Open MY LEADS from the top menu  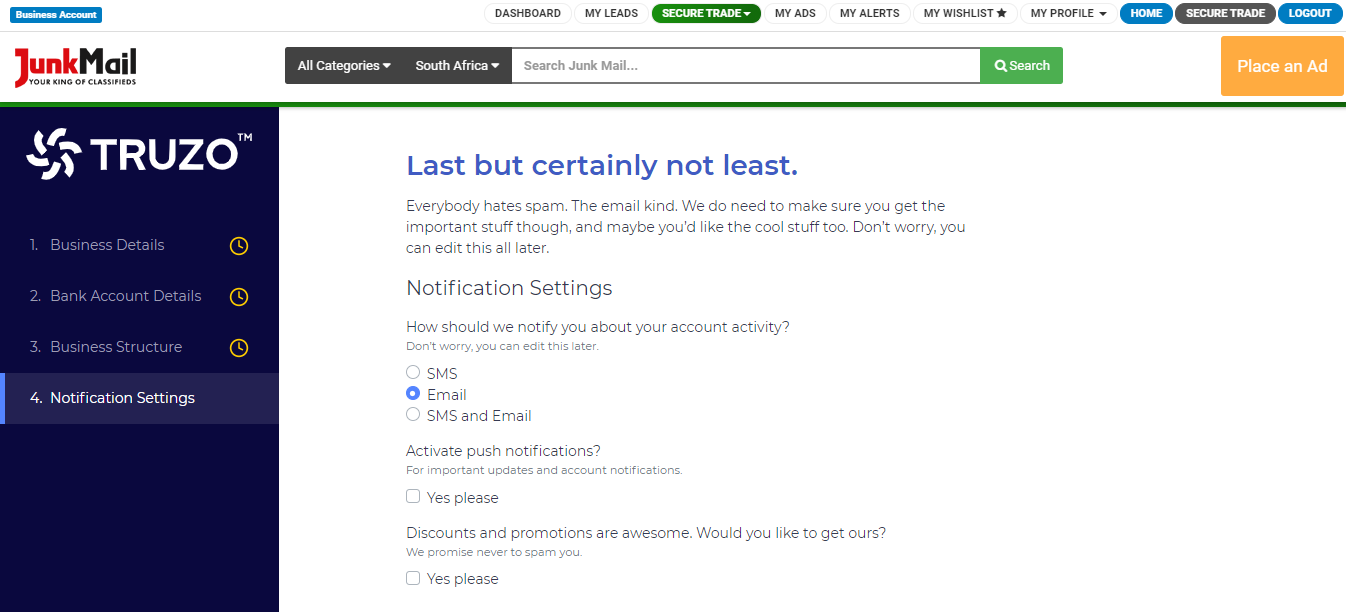(611, 14)
